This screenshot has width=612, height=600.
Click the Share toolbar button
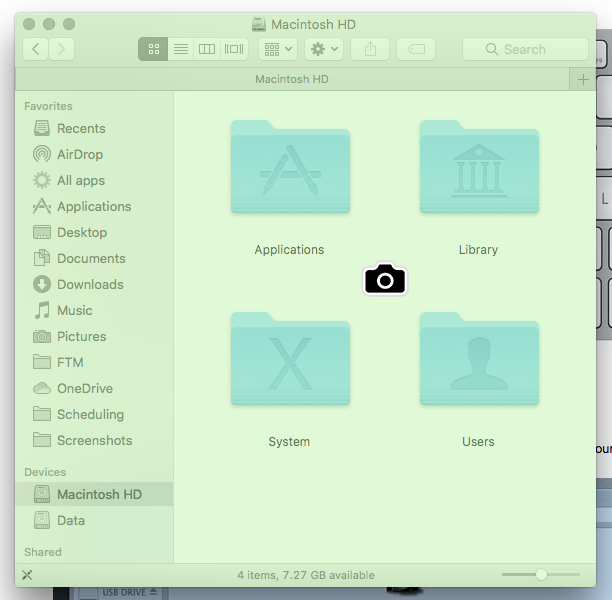(370, 49)
